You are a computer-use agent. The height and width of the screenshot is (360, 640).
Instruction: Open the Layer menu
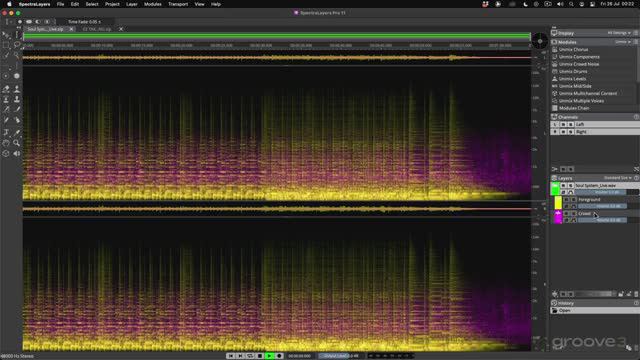pyautogui.click(x=131, y=4)
